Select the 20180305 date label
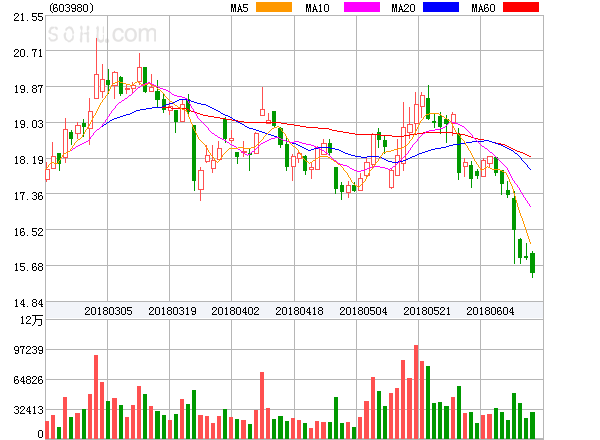This screenshot has width=600, height=440. click(108, 311)
